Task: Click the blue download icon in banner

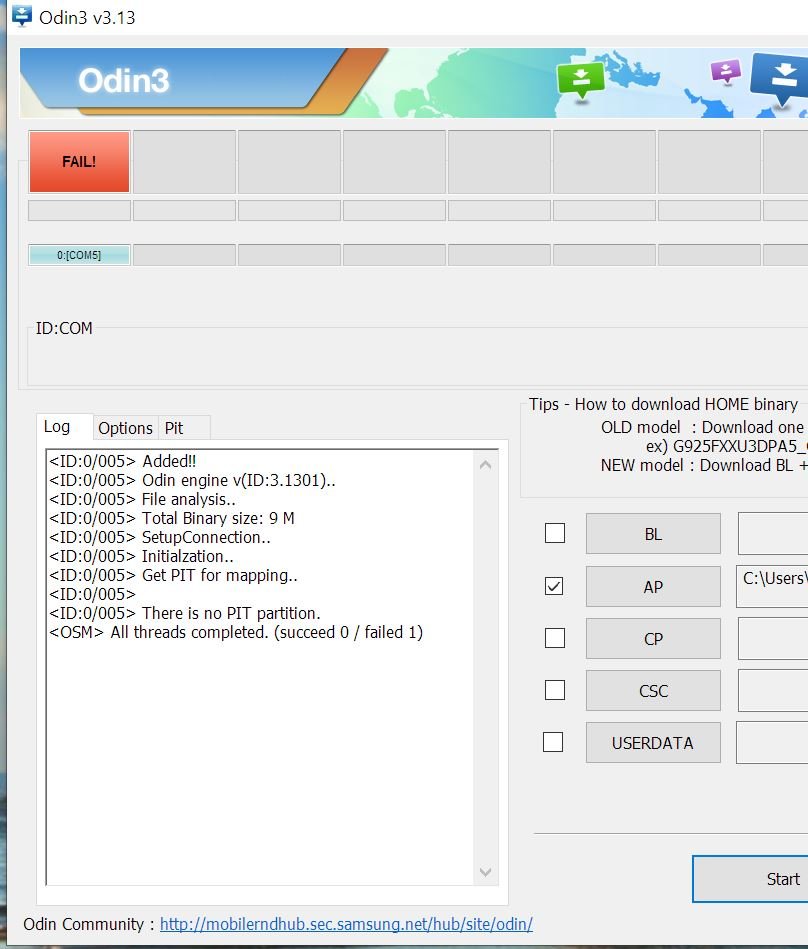Action: 780,80
